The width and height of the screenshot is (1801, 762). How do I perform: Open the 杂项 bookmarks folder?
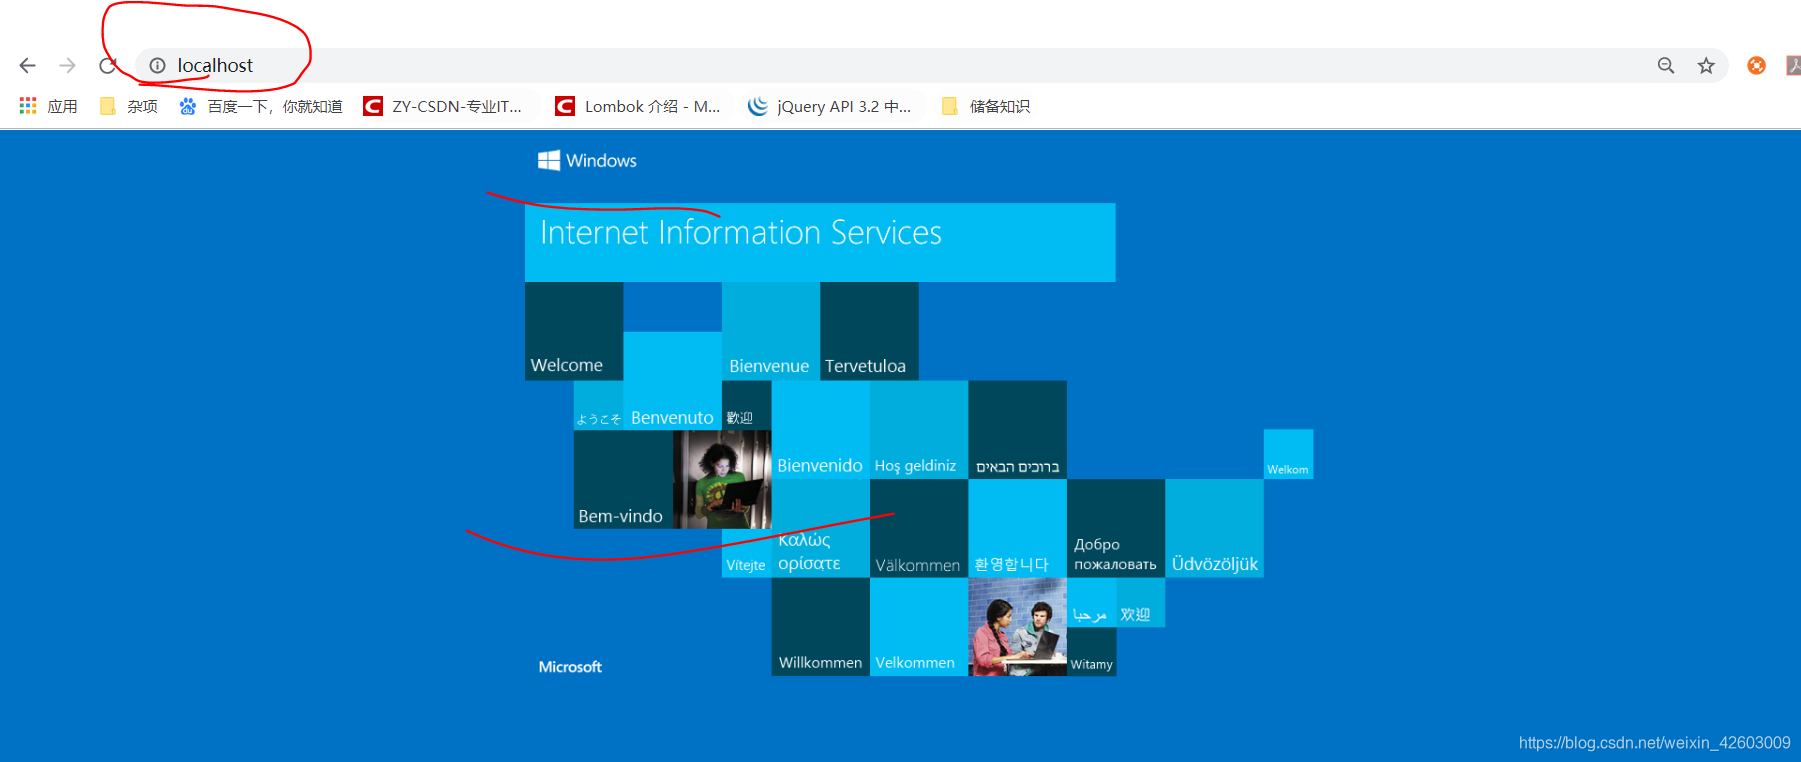(128, 106)
